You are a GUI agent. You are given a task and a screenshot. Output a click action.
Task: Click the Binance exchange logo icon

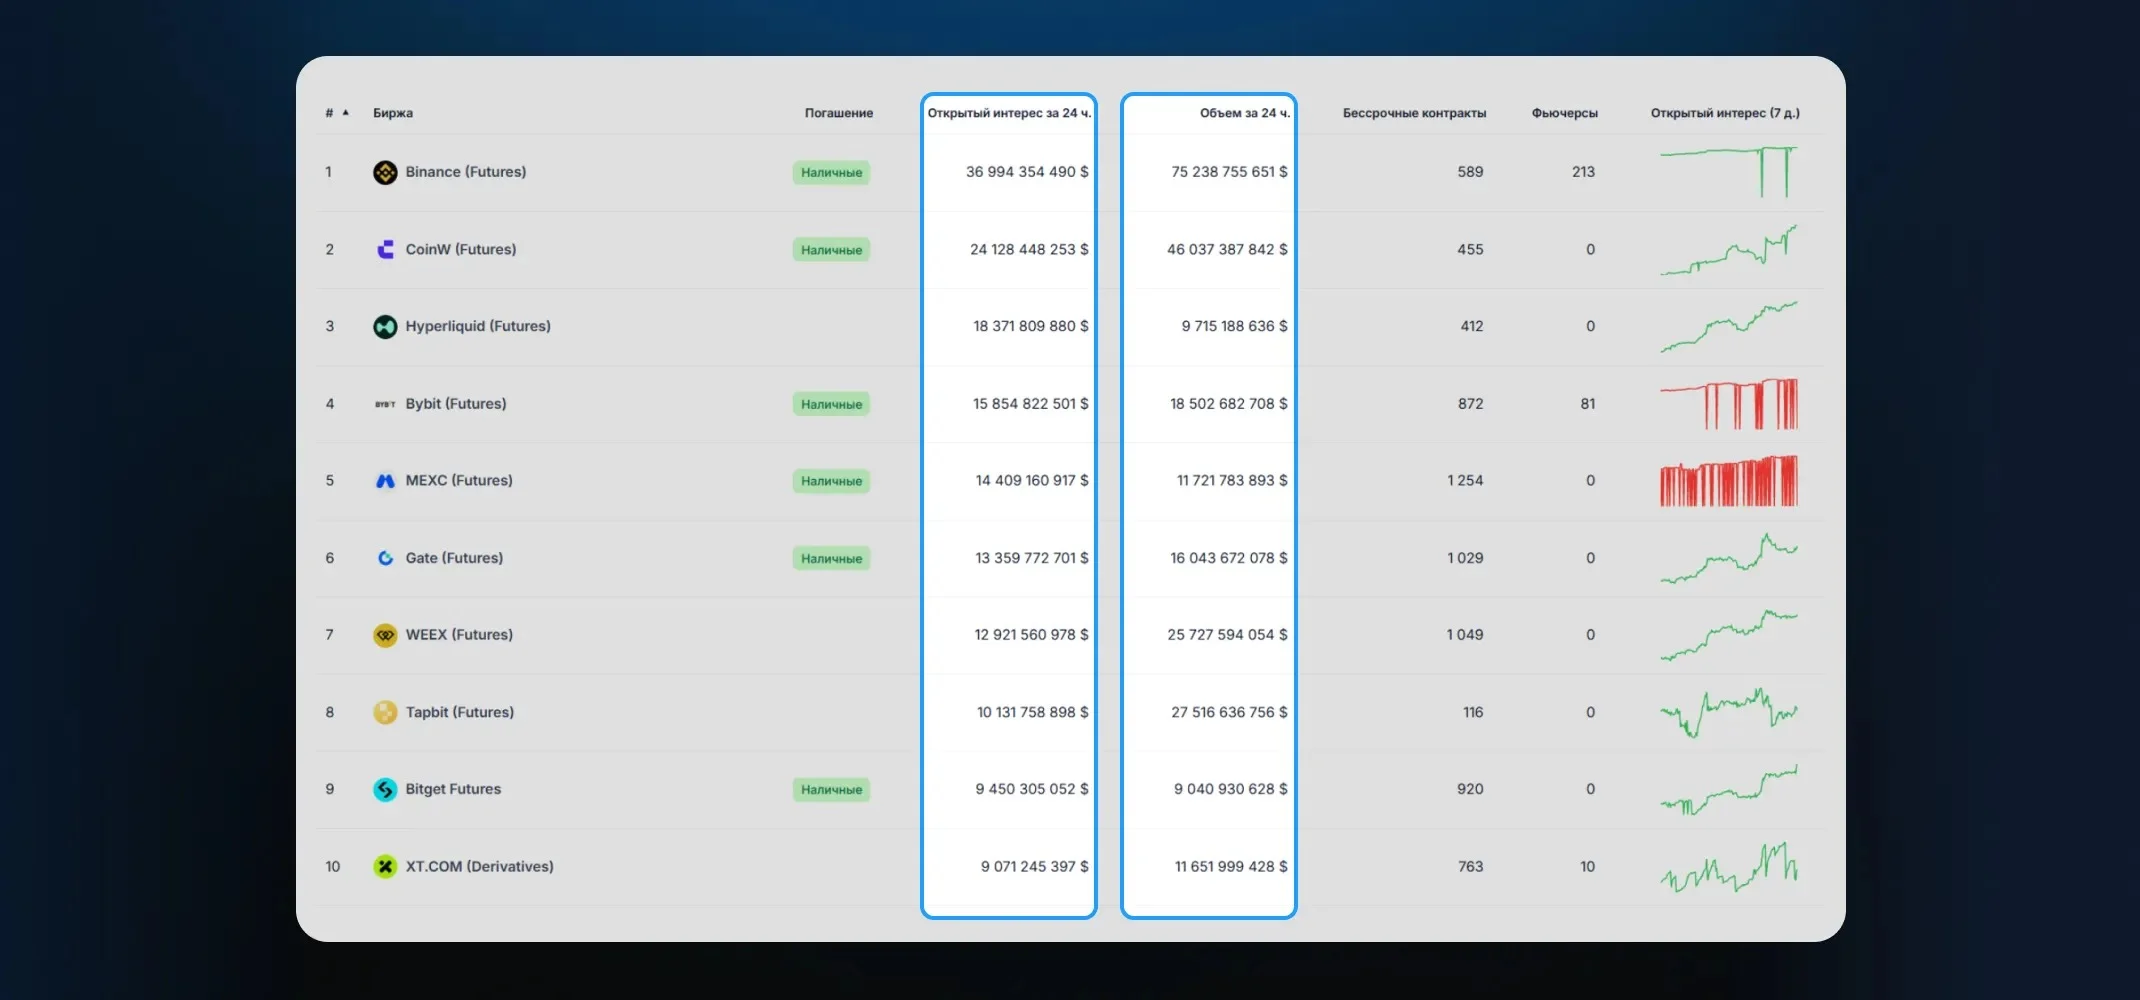tap(385, 172)
